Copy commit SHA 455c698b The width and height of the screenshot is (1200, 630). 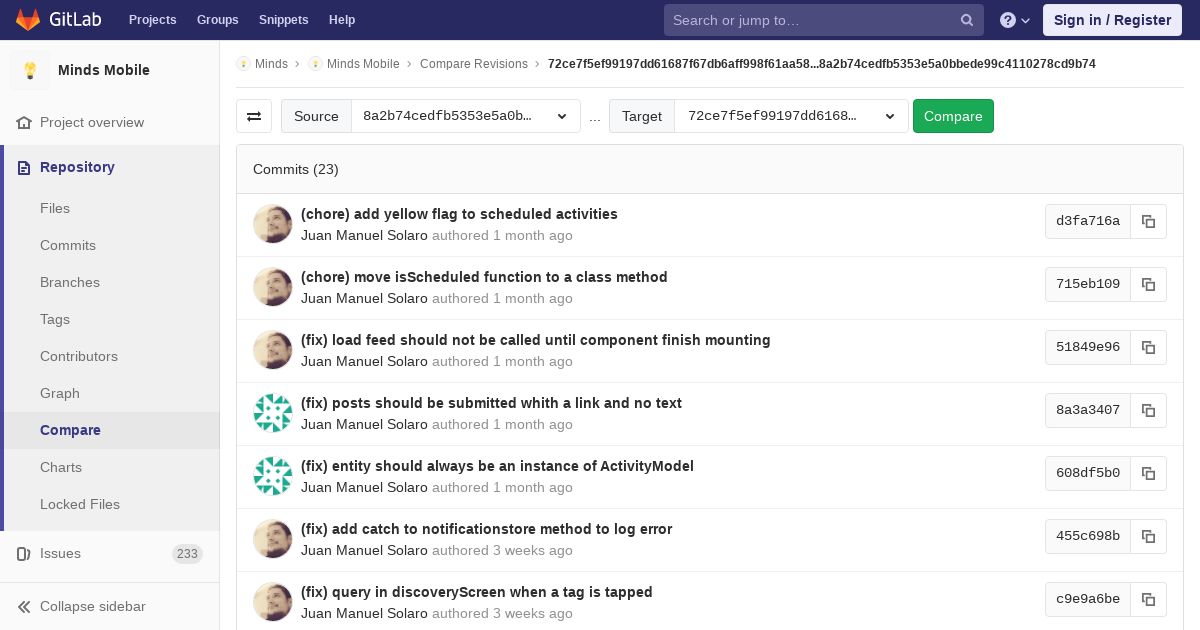coord(1148,536)
